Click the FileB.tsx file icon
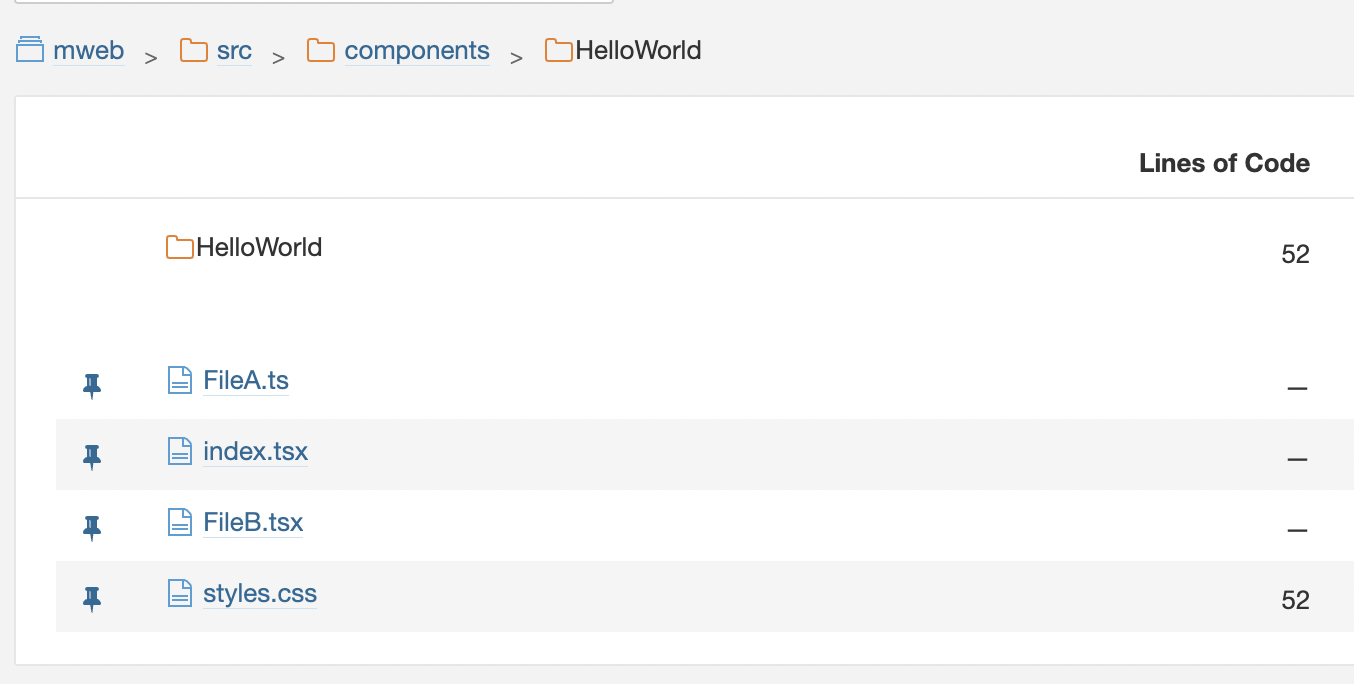Screen dimensions: 1354x684 coord(179,522)
